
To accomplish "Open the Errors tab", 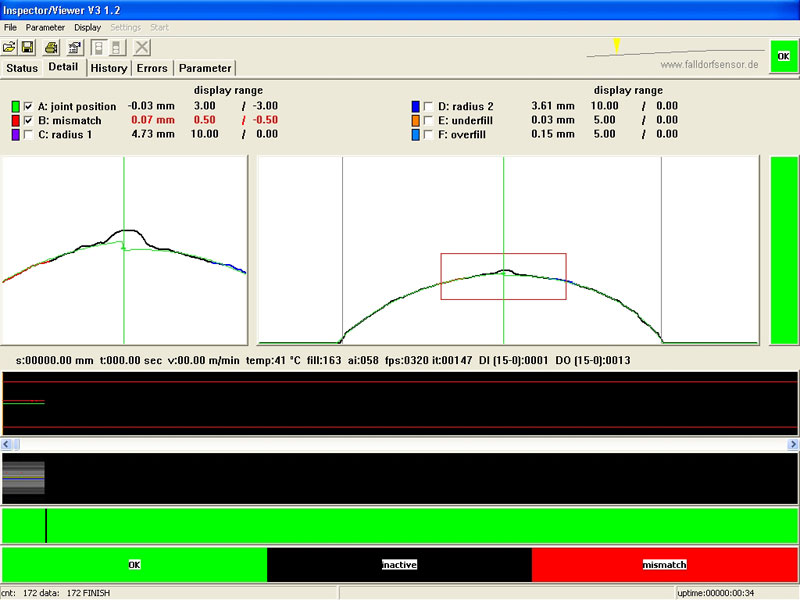I will [152, 68].
